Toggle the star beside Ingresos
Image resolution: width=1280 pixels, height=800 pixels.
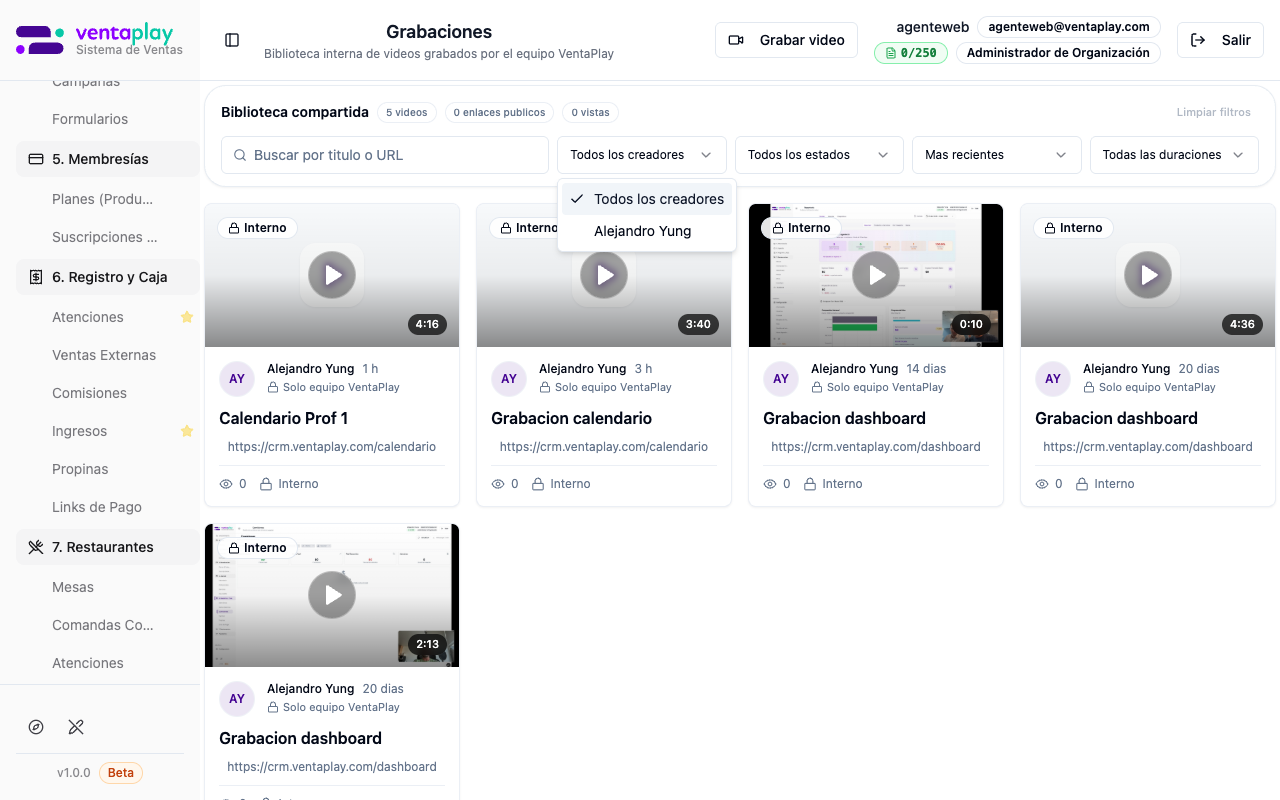(x=186, y=431)
